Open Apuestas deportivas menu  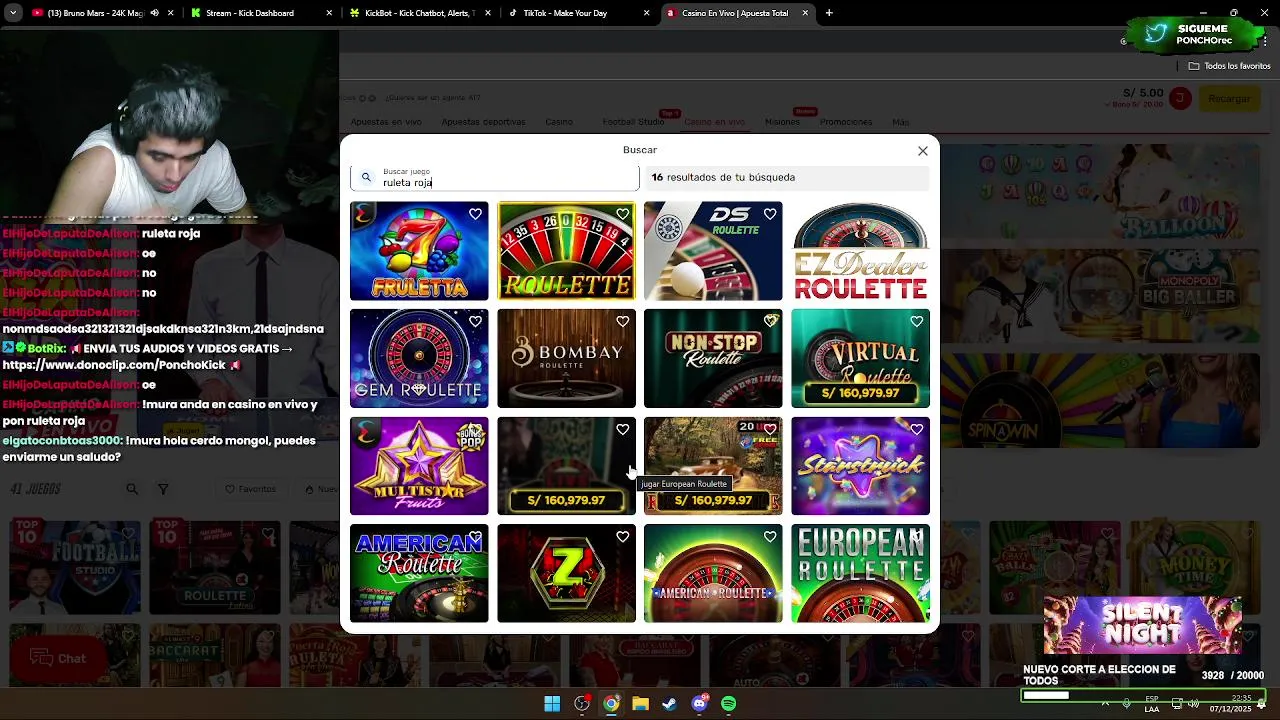click(483, 122)
